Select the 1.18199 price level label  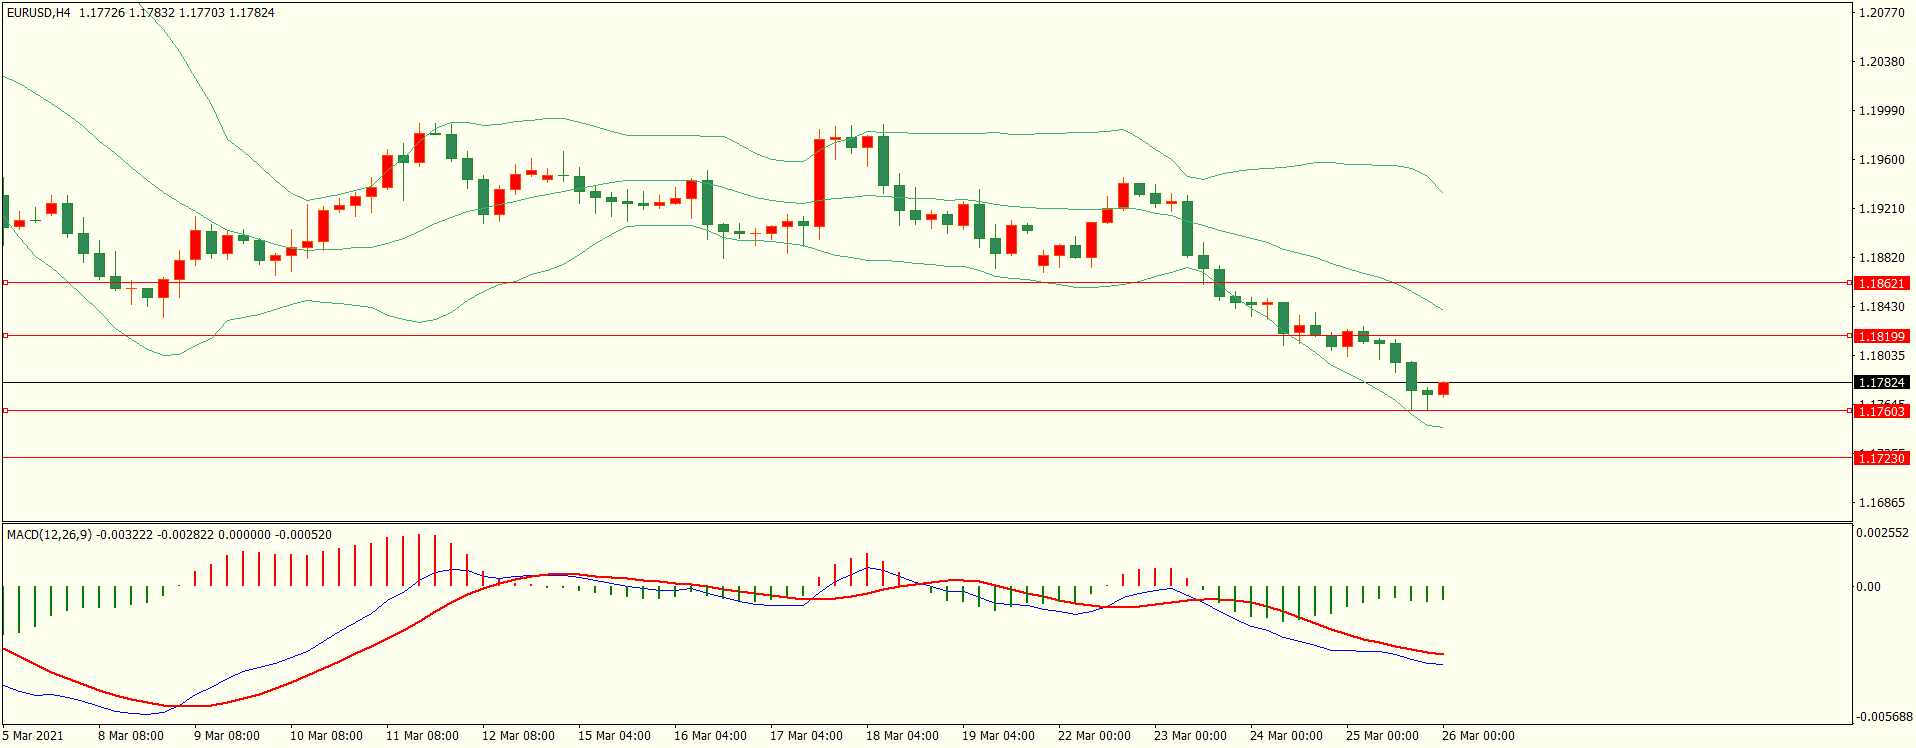click(1881, 336)
